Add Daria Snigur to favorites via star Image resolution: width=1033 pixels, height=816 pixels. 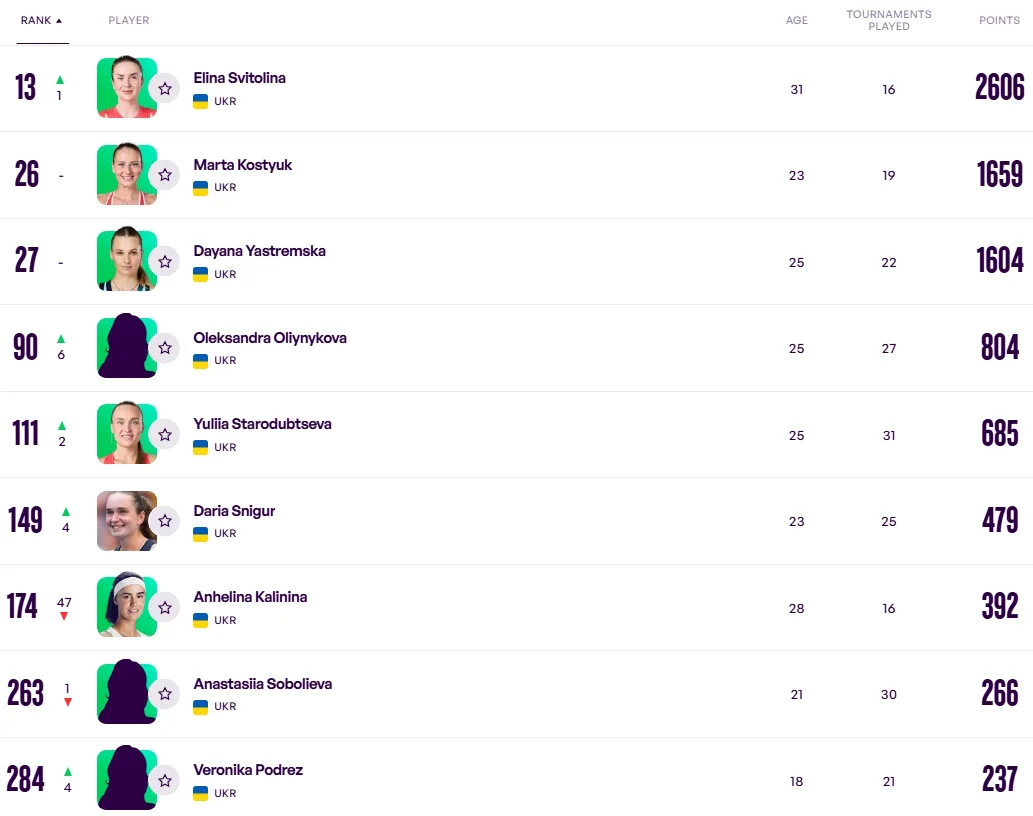coord(165,521)
